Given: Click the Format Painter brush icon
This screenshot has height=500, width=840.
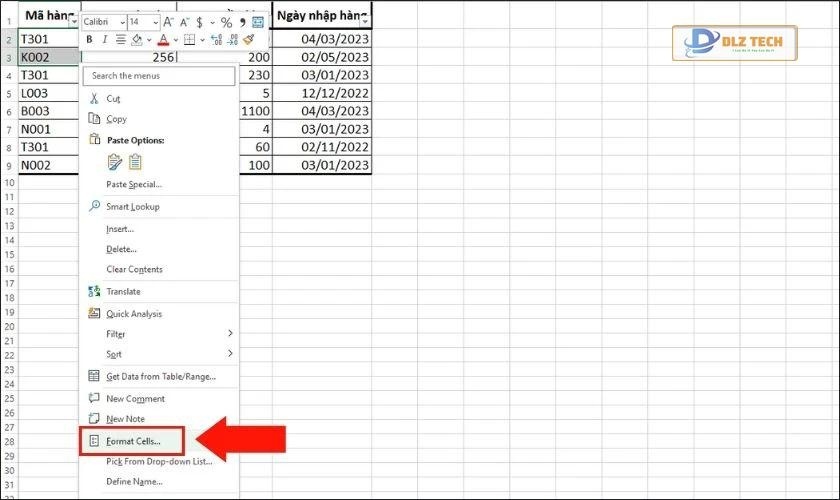Looking at the screenshot, I should [248, 39].
